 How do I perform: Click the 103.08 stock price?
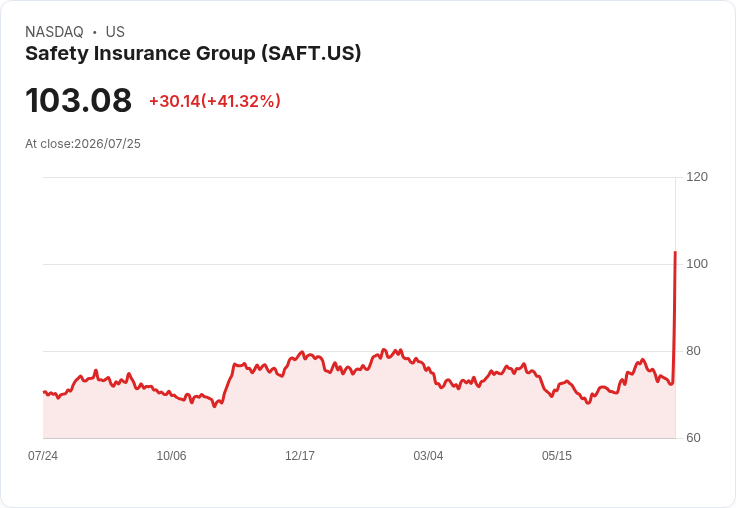click(x=78, y=100)
